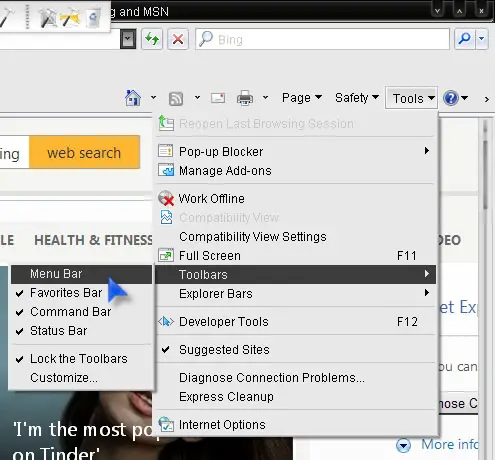Click the Stop red X button
Viewport: 495px width, 460px height.
point(178,39)
